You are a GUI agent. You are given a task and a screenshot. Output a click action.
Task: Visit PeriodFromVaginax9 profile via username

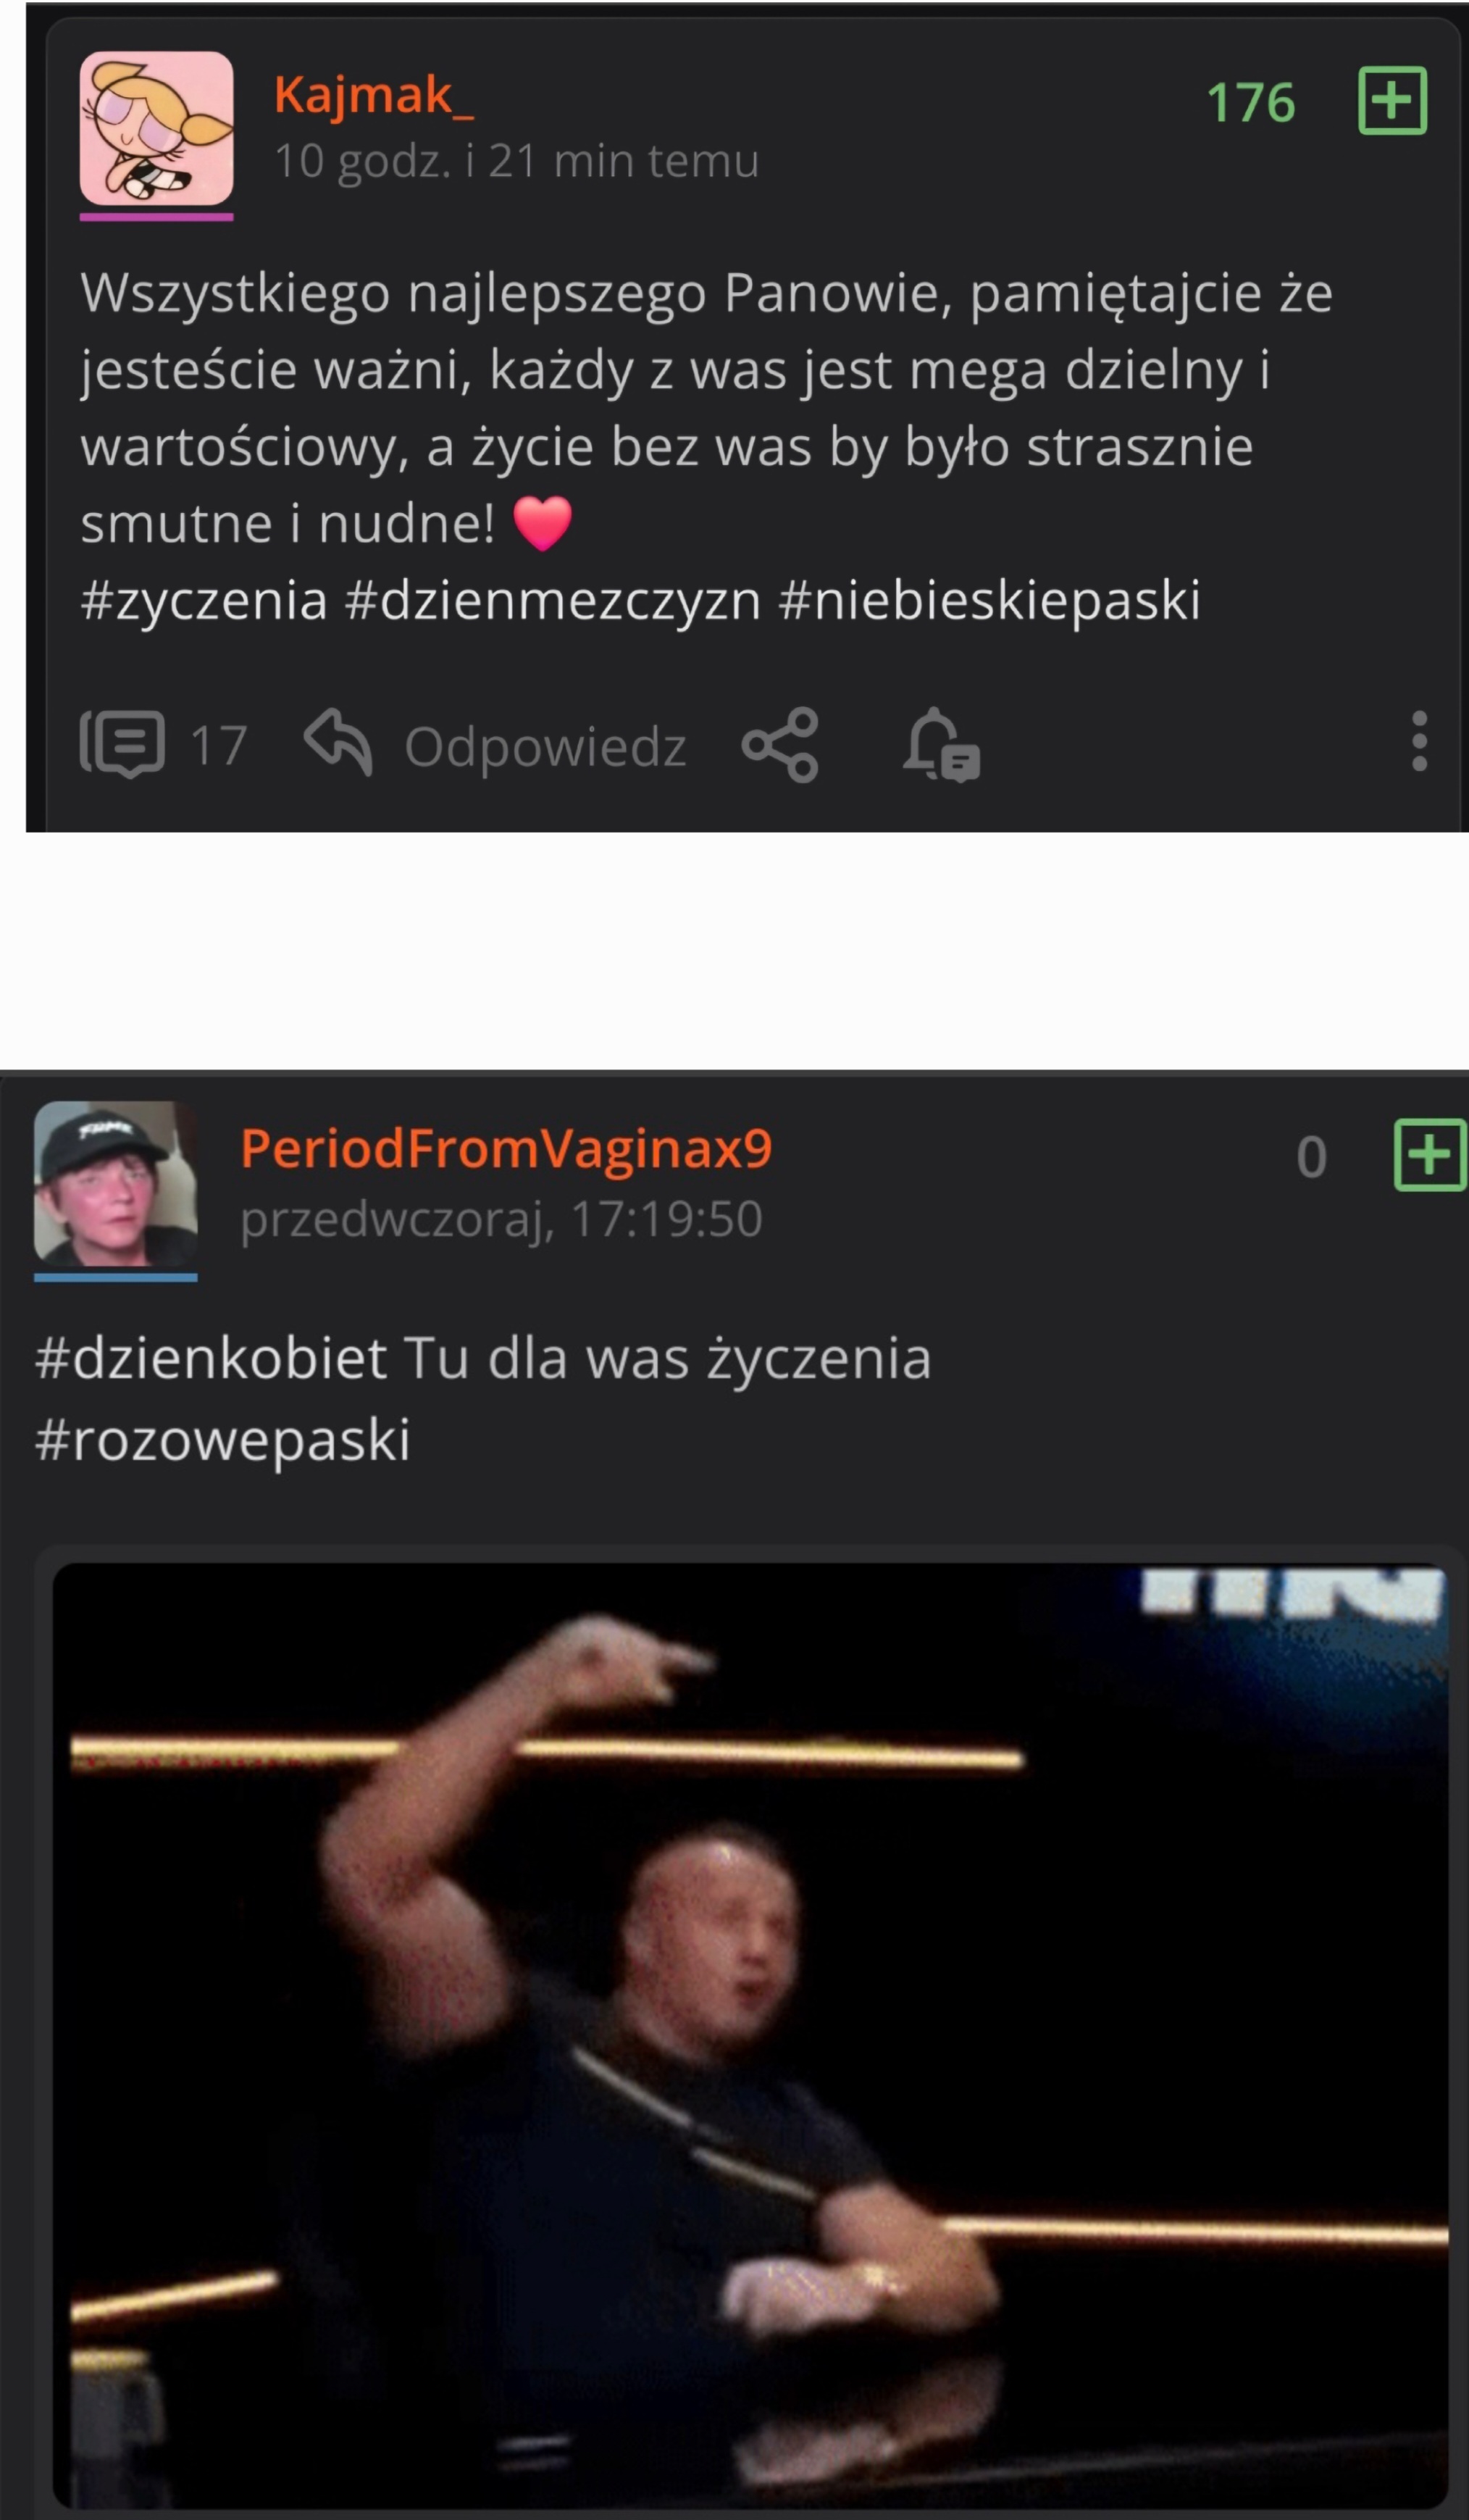(x=506, y=1148)
